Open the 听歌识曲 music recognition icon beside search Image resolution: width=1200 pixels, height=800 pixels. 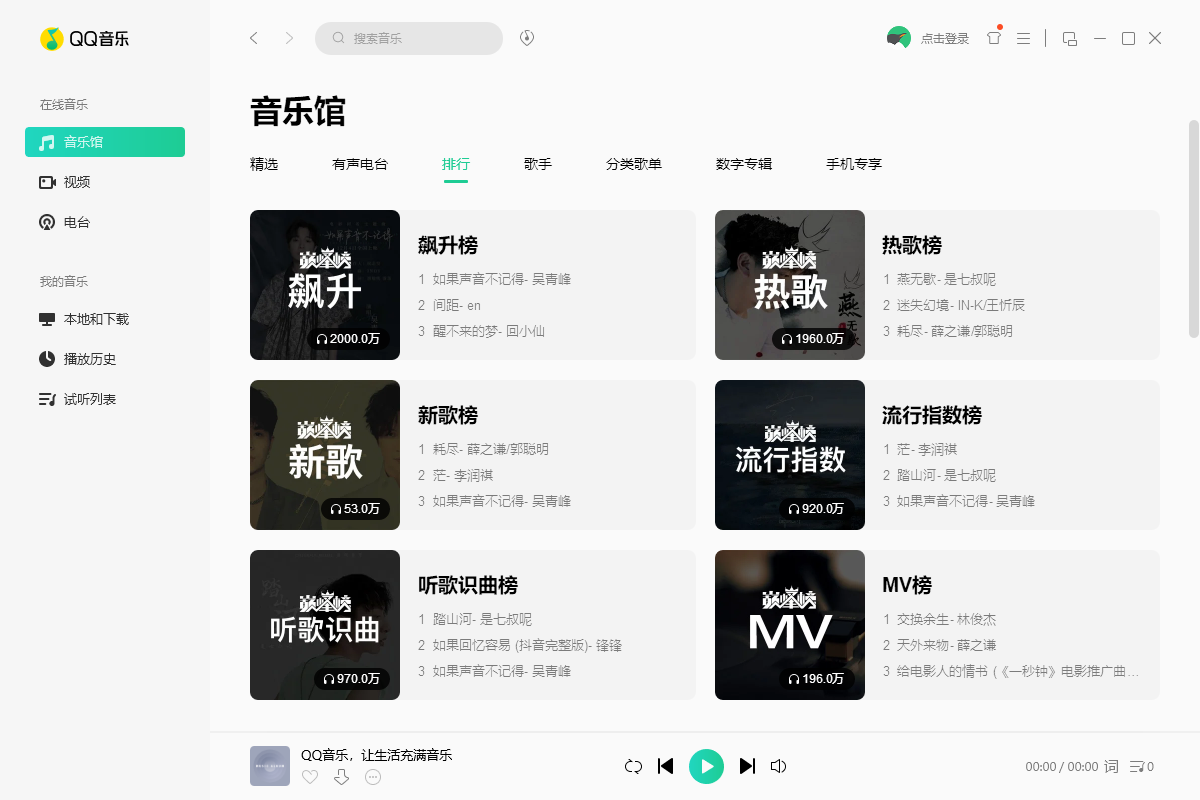527,37
